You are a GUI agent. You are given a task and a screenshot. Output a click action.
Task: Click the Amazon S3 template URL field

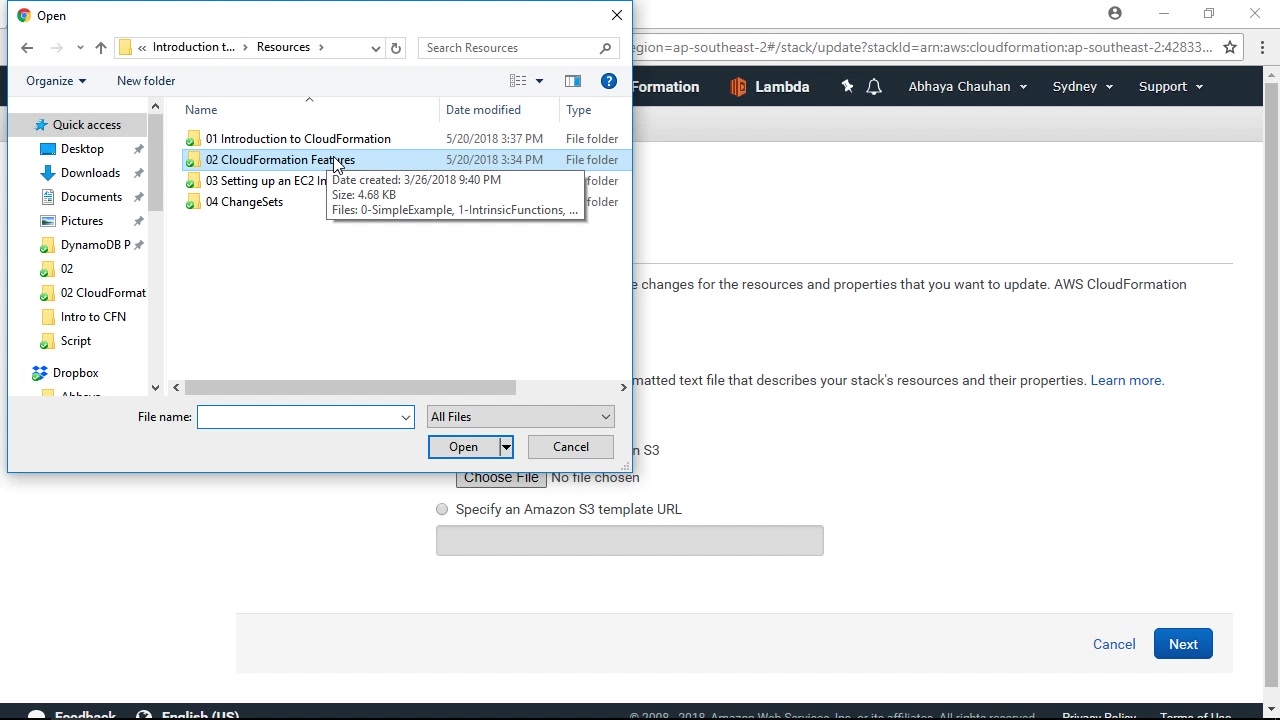[630, 541]
